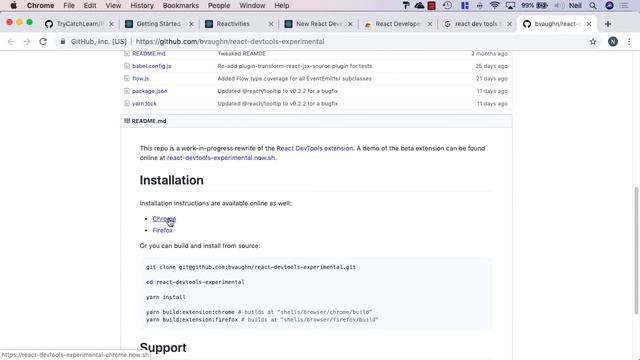Open the 'Re-add plugin-transform-react-jsx-source' commit

295,66
